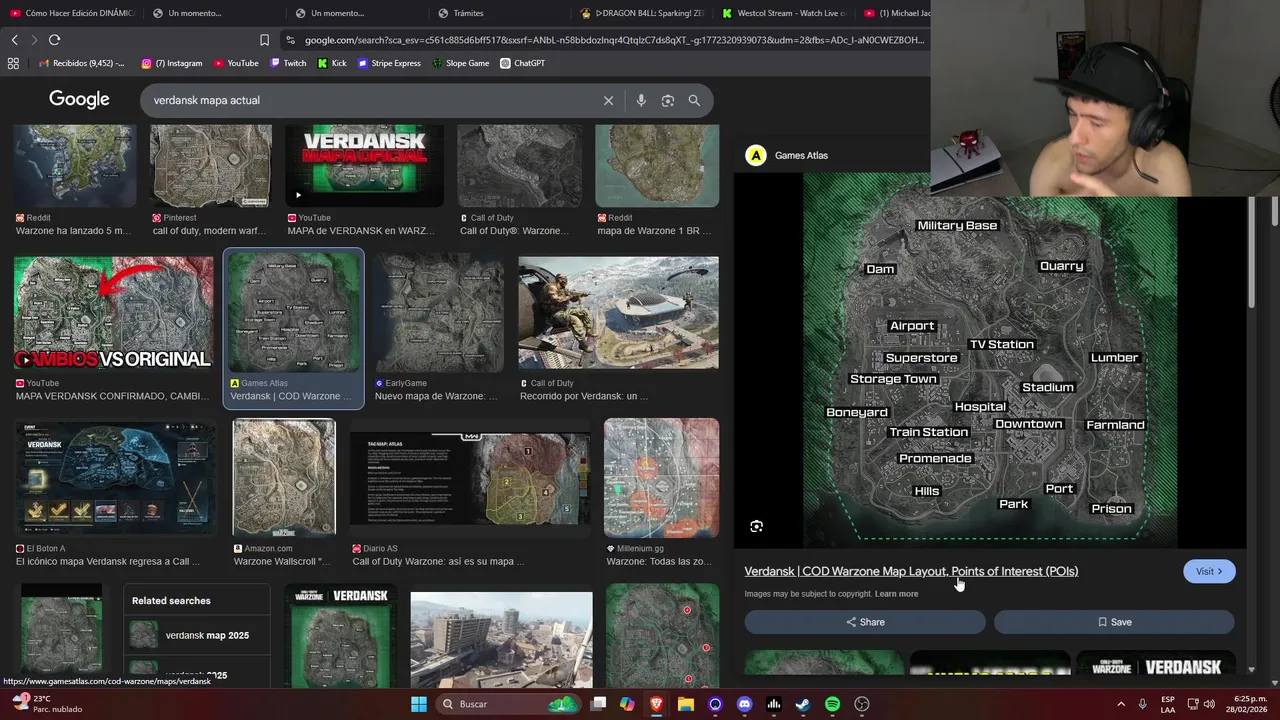
Task: Open the Twitch bookmark
Action: pos(288,63)
